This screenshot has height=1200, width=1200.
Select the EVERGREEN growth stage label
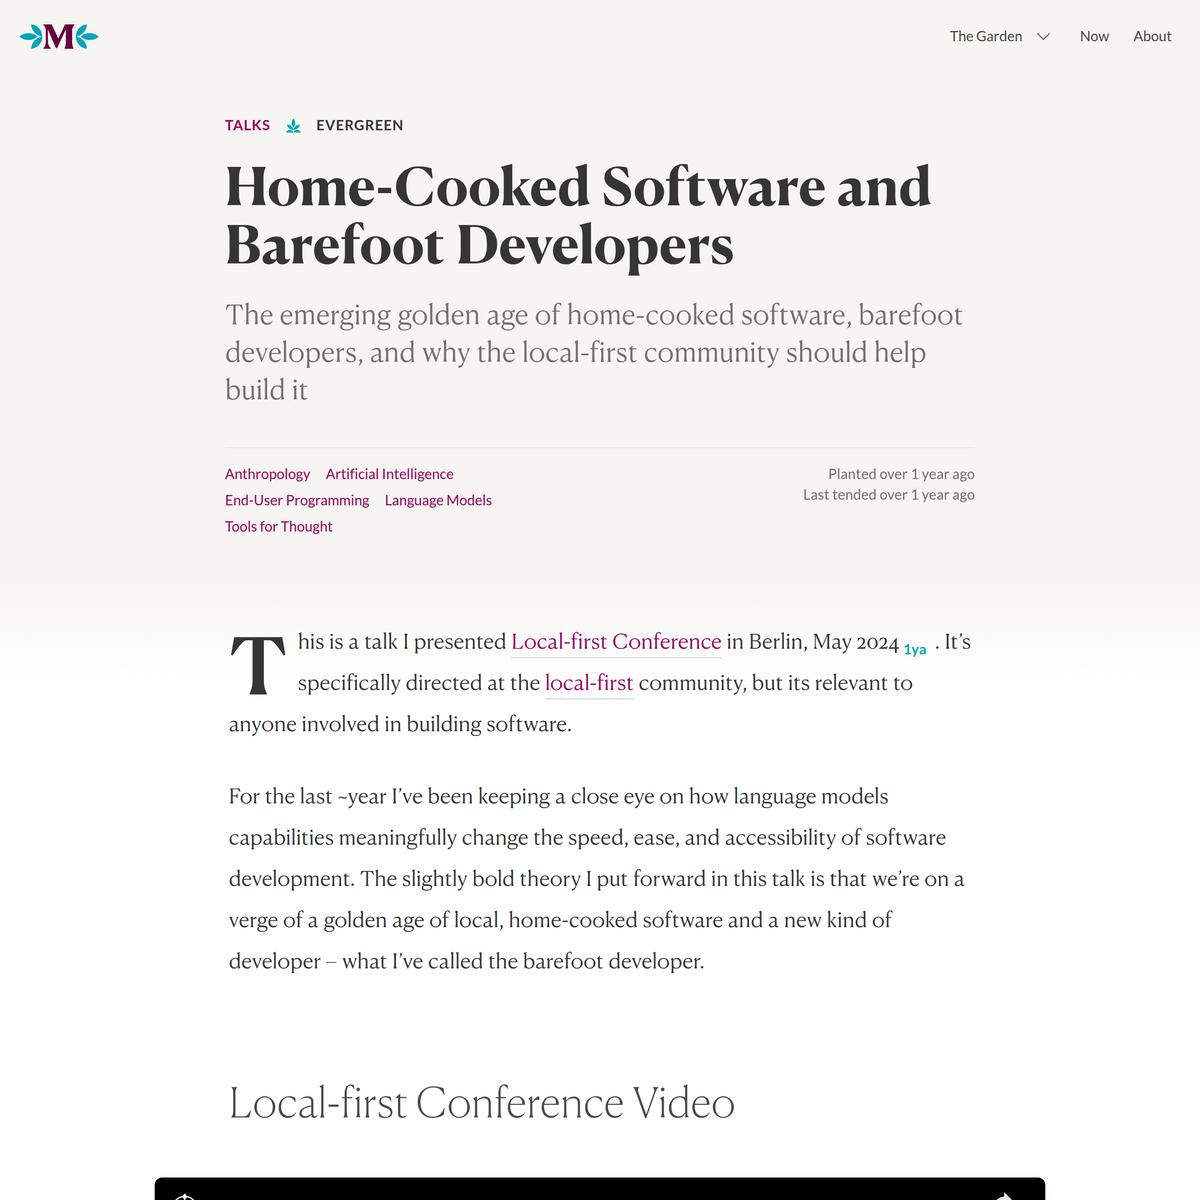(359, 125)
